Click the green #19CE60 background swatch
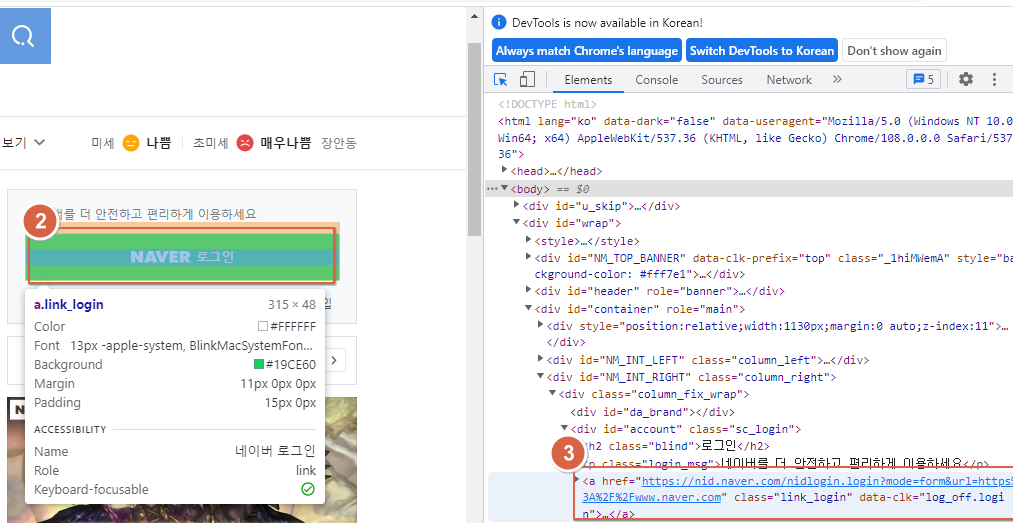The width and height of the screenshot is (1013, 523). tap(259, 364)
